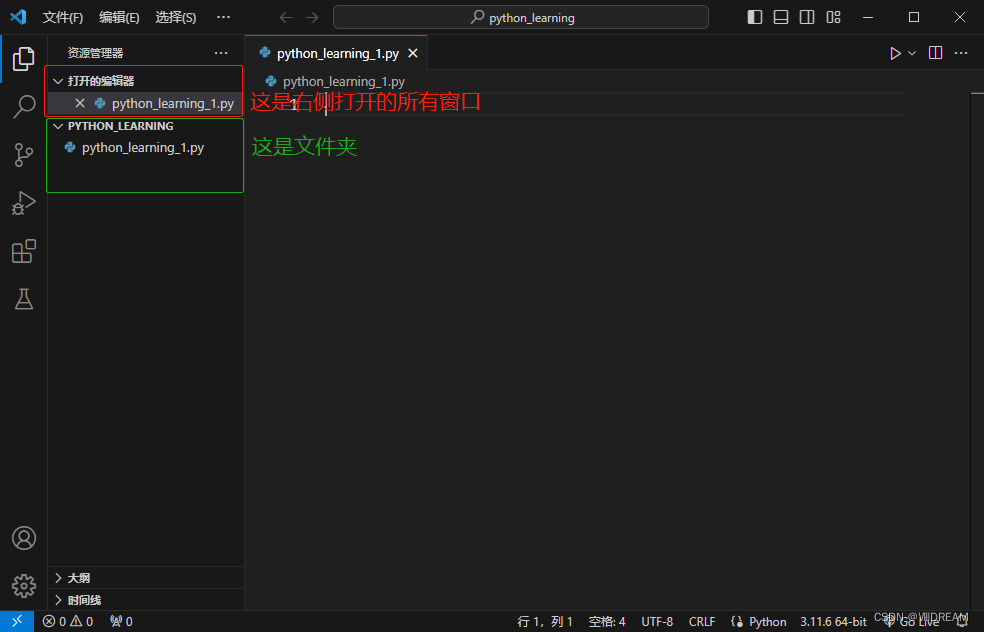Viewport: 984px width, 632px height.
Task: Select python_learning_1.py under PYTHON_LEARNING folder
Action: [x=146, y=147]
